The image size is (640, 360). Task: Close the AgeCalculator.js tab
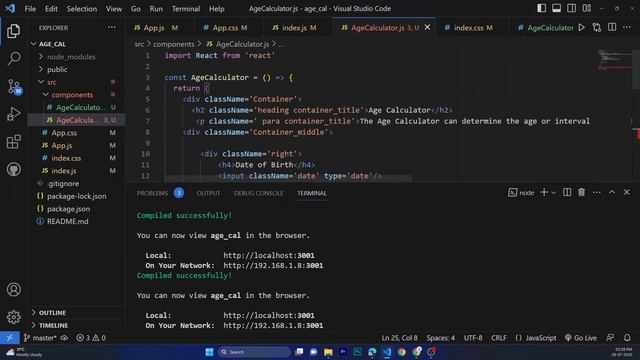click(427, 27)
